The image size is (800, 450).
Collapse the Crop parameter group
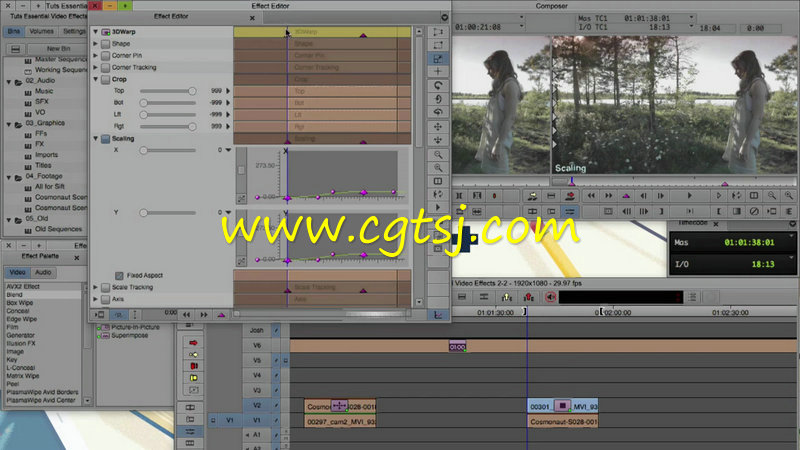click(x=95, y=79)
